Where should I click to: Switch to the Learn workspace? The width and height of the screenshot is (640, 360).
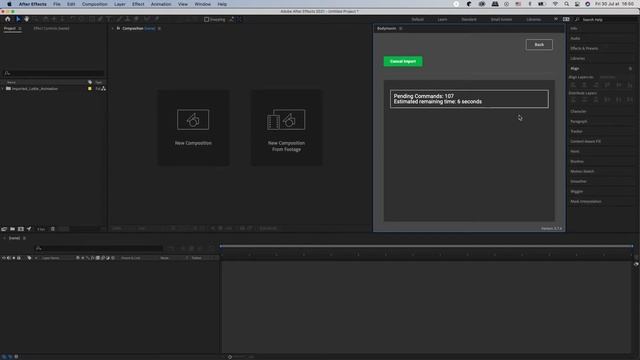pos(442,19)
